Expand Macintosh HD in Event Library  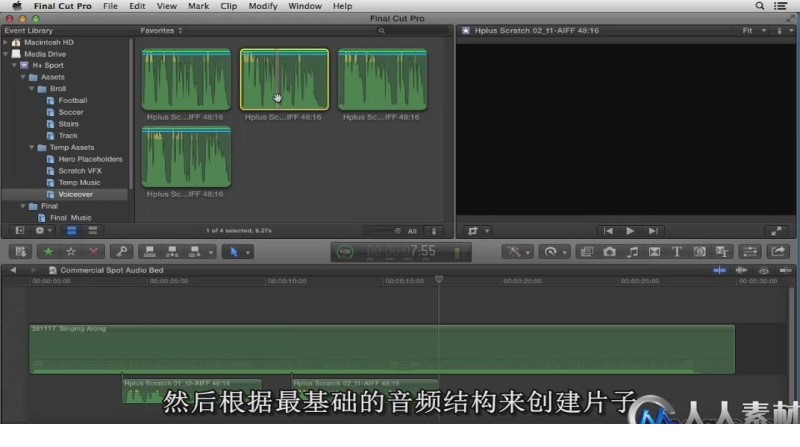point(6,42)
